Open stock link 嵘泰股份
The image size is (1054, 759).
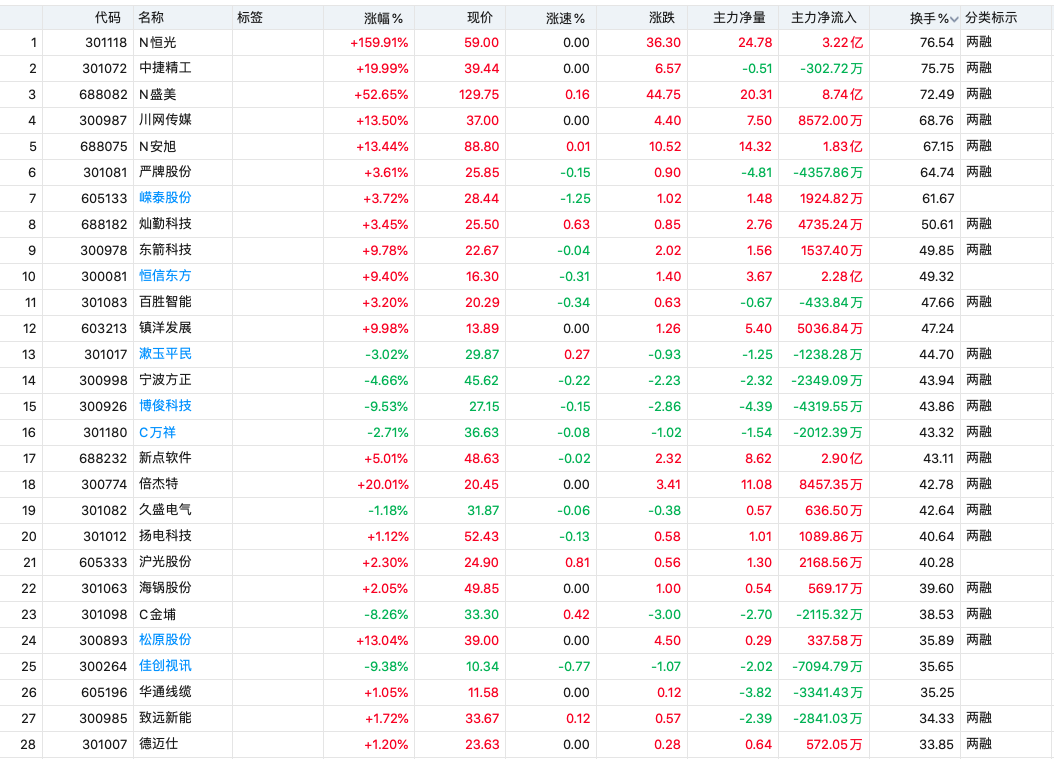click(x=165, y=198)
